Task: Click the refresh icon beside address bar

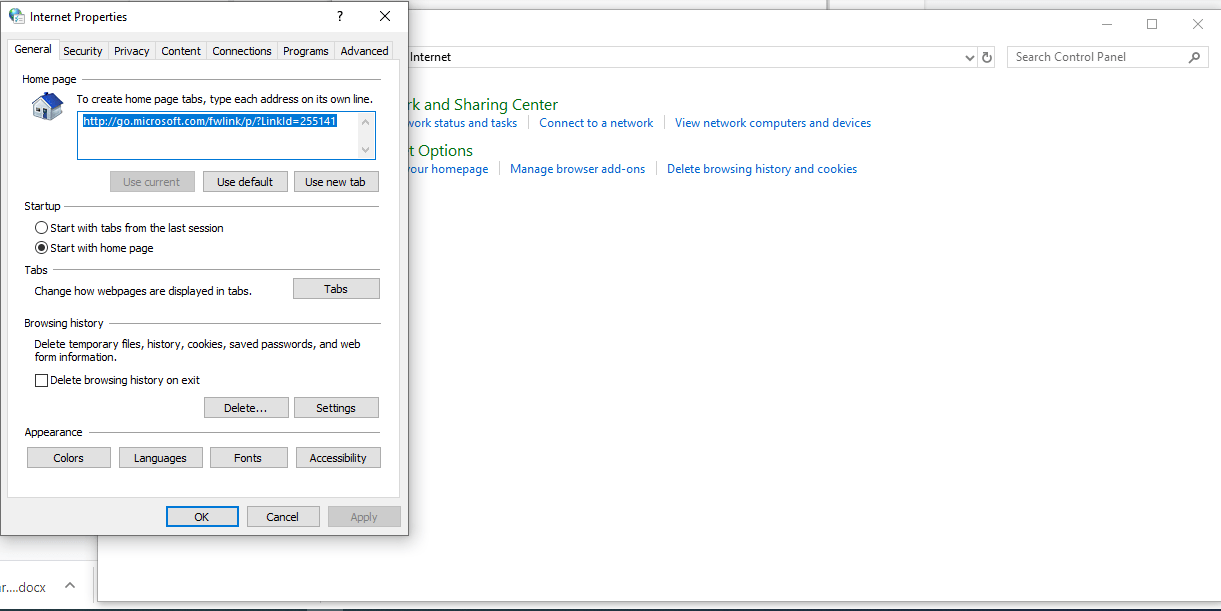Action: pyautogui.click(x=987, y=58)
